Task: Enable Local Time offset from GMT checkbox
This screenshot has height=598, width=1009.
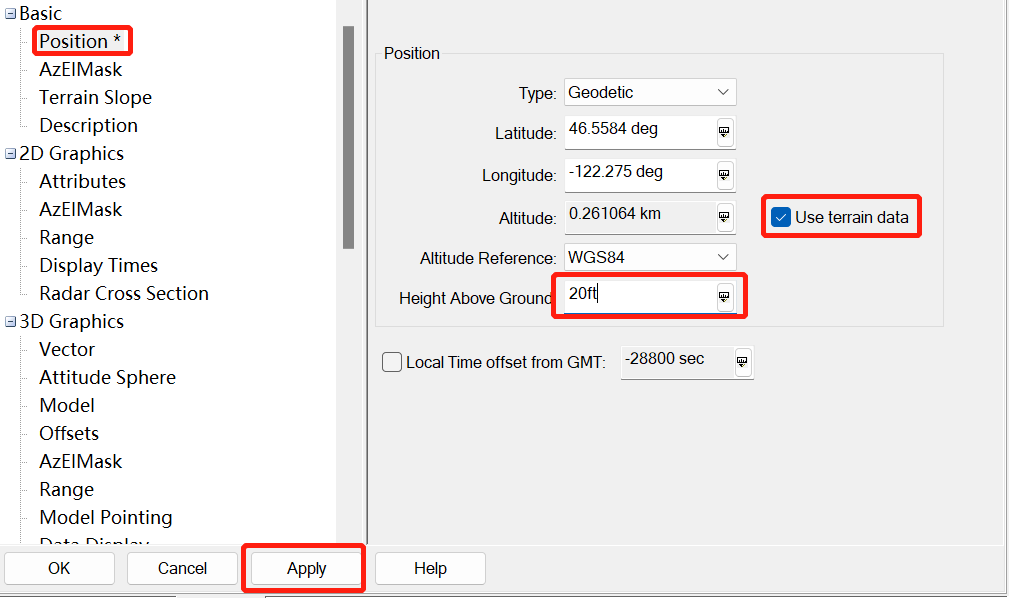Action: pyautogui.click(x=392, y=362)
